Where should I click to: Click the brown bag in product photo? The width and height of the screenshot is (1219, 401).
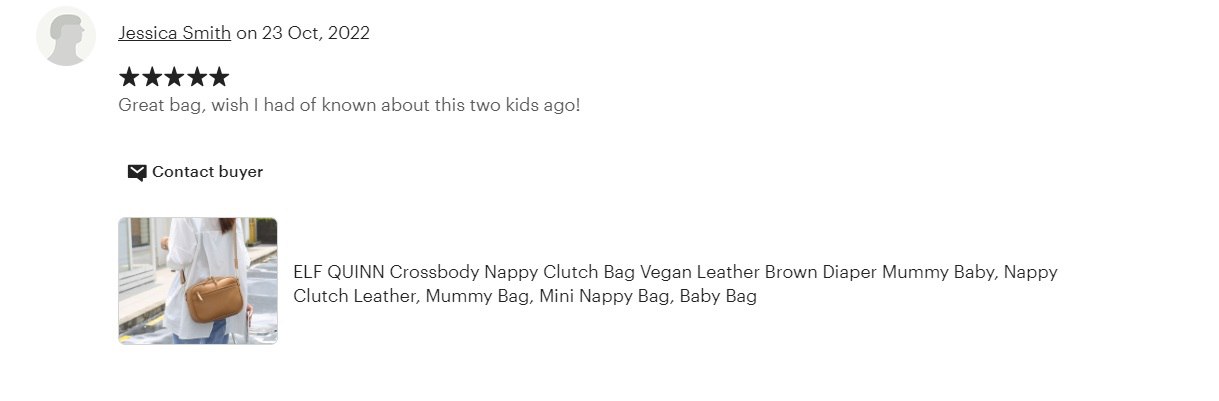pyautogui.click(x=214, y=298)
